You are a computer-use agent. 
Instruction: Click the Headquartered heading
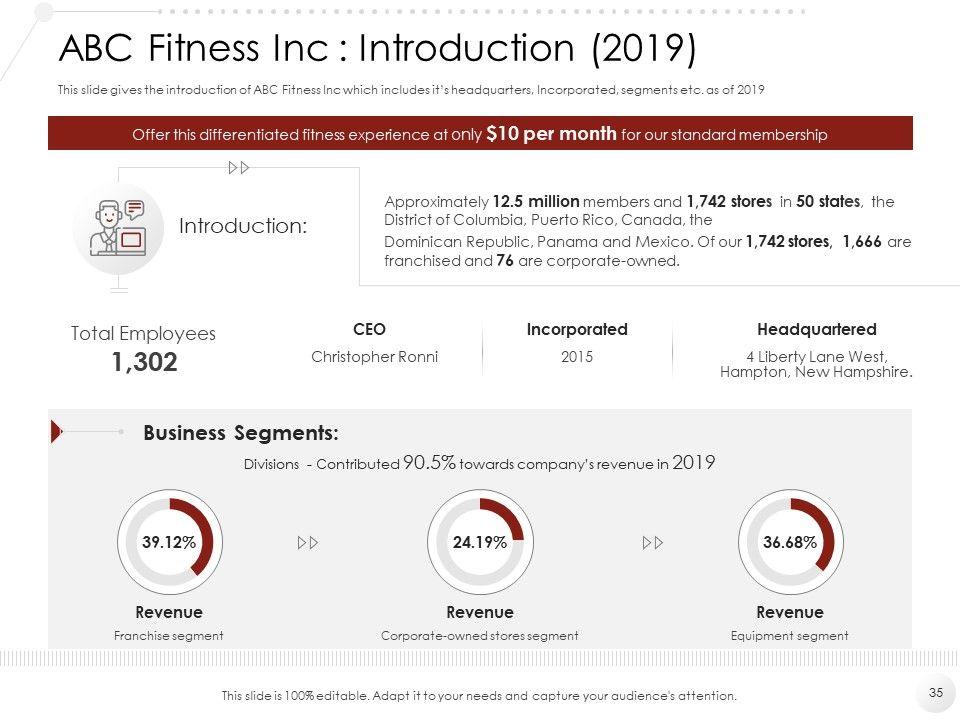click(817, 329)
